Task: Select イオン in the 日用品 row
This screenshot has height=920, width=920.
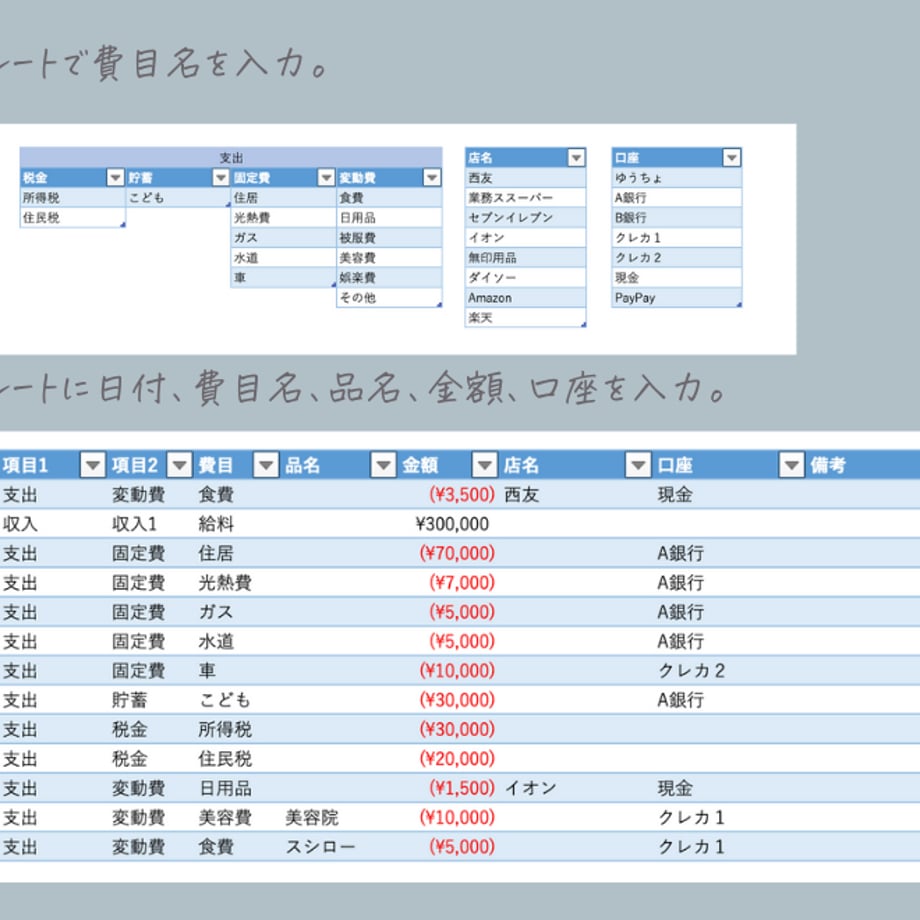Action: click(576, 788)
